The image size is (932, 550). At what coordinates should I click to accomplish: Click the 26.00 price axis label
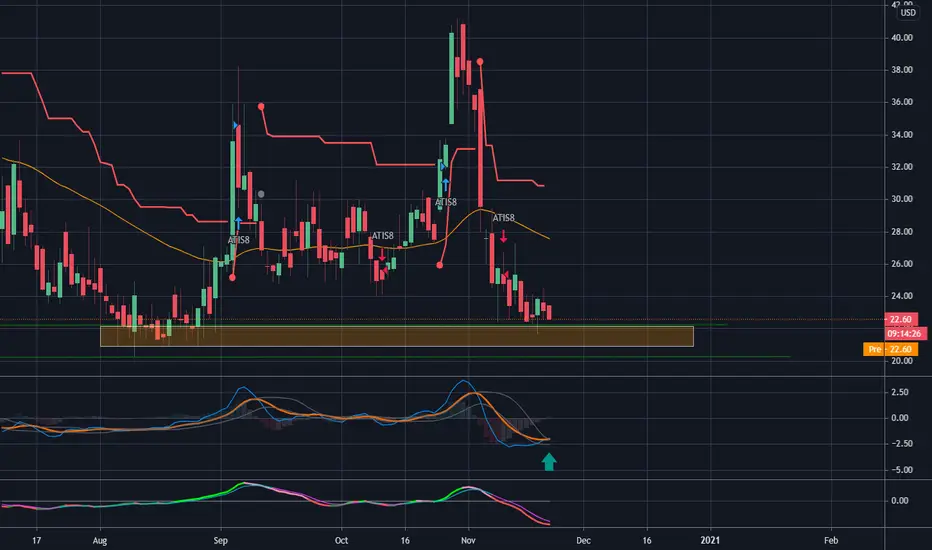[902, 263]
